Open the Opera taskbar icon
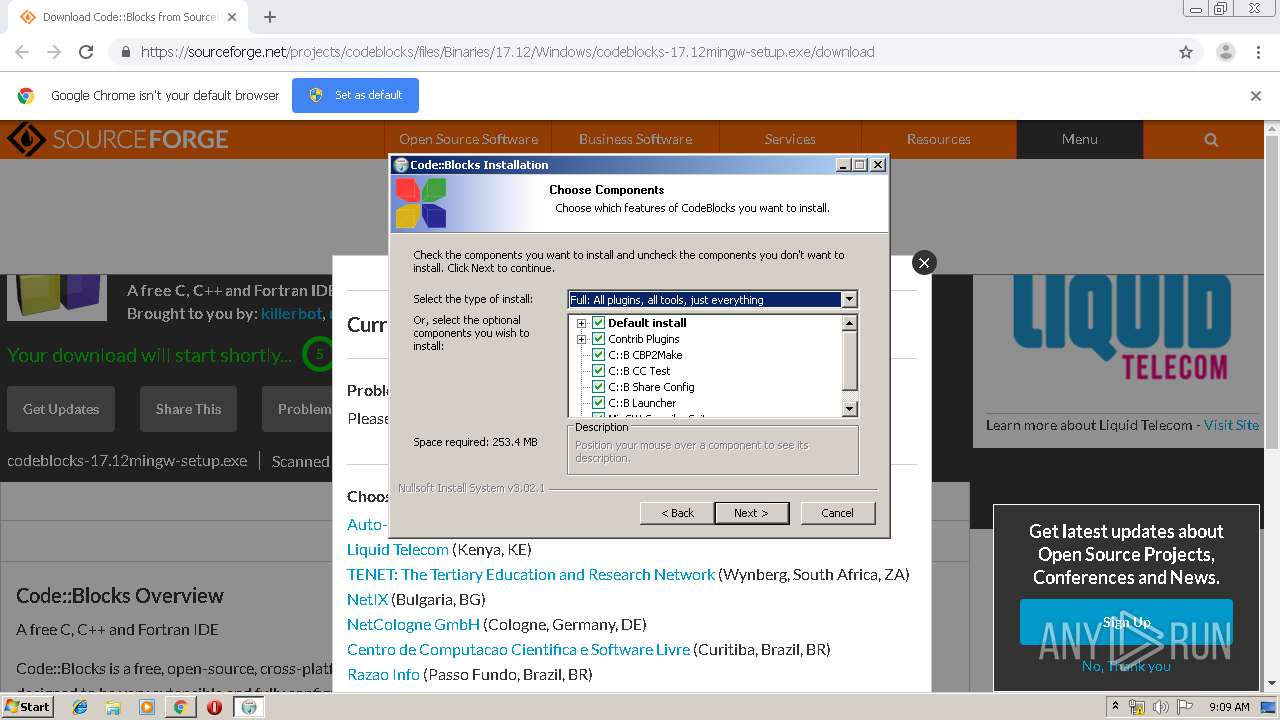Image resolution: width=1280 pixels, height=720 pixels. [214, 707]
